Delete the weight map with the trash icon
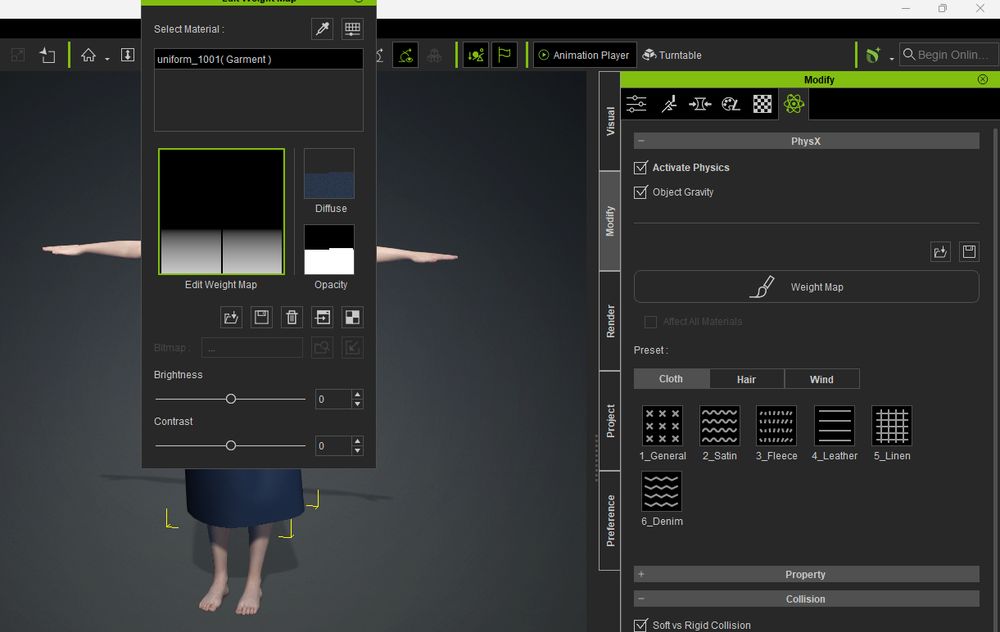This screenshot has width=1000, height=632. click(x=291, y=317)
